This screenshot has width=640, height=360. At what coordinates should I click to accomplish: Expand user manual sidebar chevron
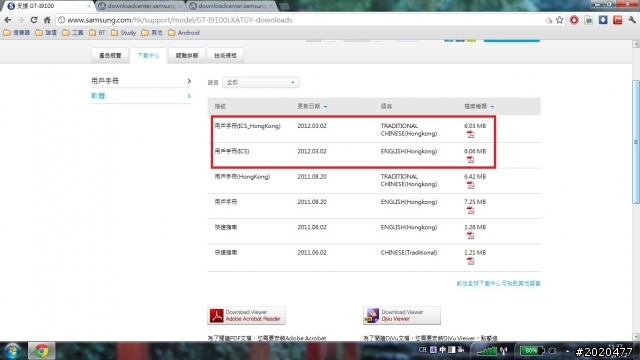point(189,81)
